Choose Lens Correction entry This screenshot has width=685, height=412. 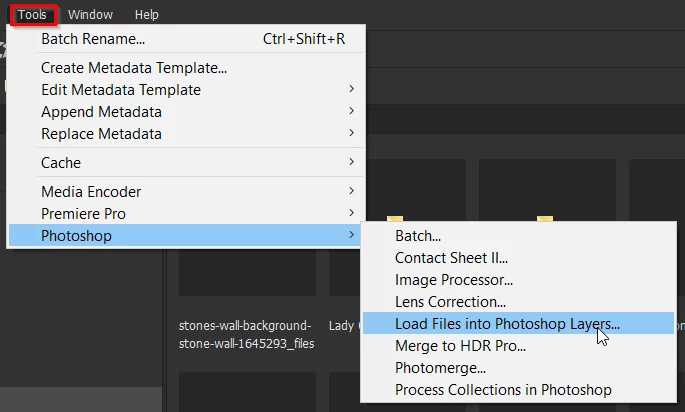point(519,301)
